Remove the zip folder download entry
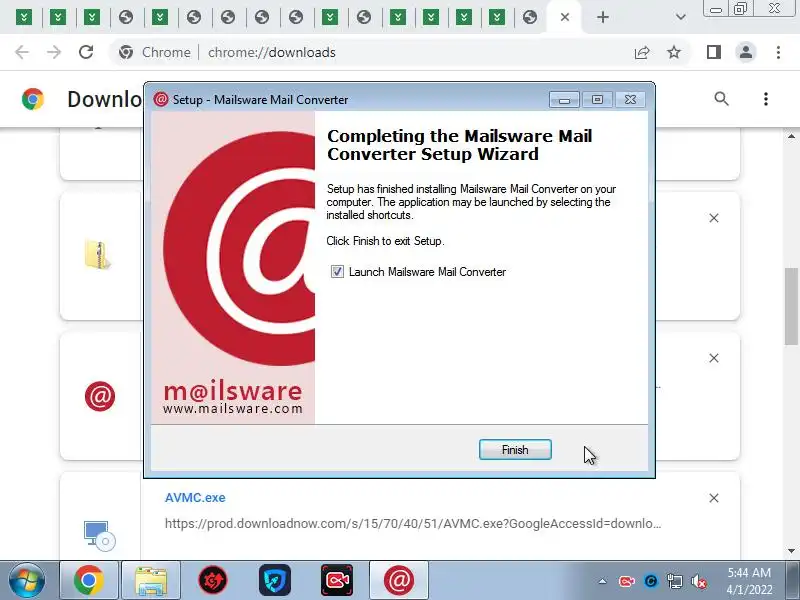 coord(714,218)
